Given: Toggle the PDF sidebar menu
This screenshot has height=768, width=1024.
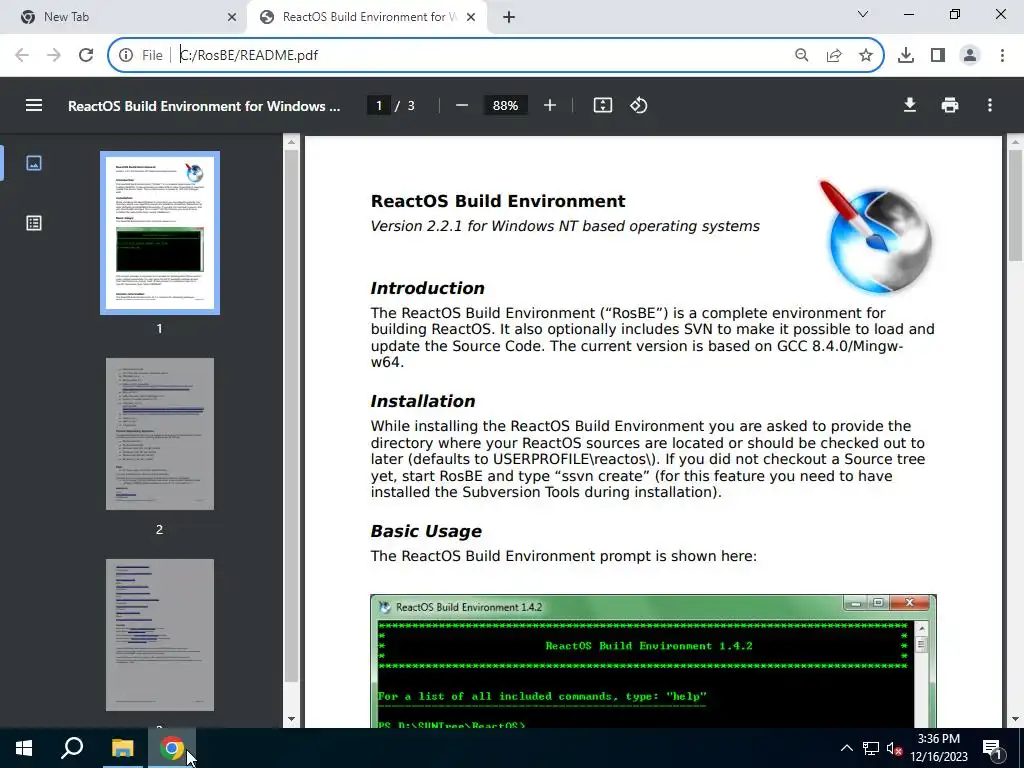Looking at the screenshot, I should click(x=34, y=105).
